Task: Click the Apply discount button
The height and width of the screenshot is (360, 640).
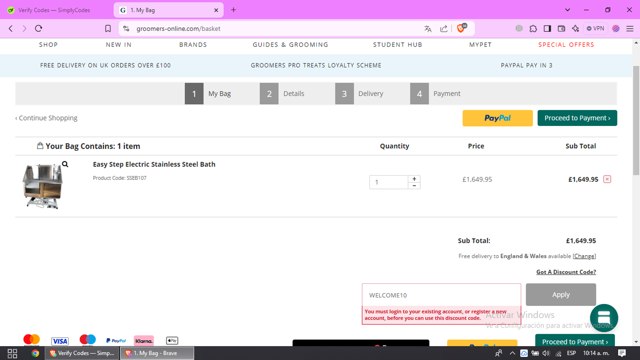Action: [561, 295]
